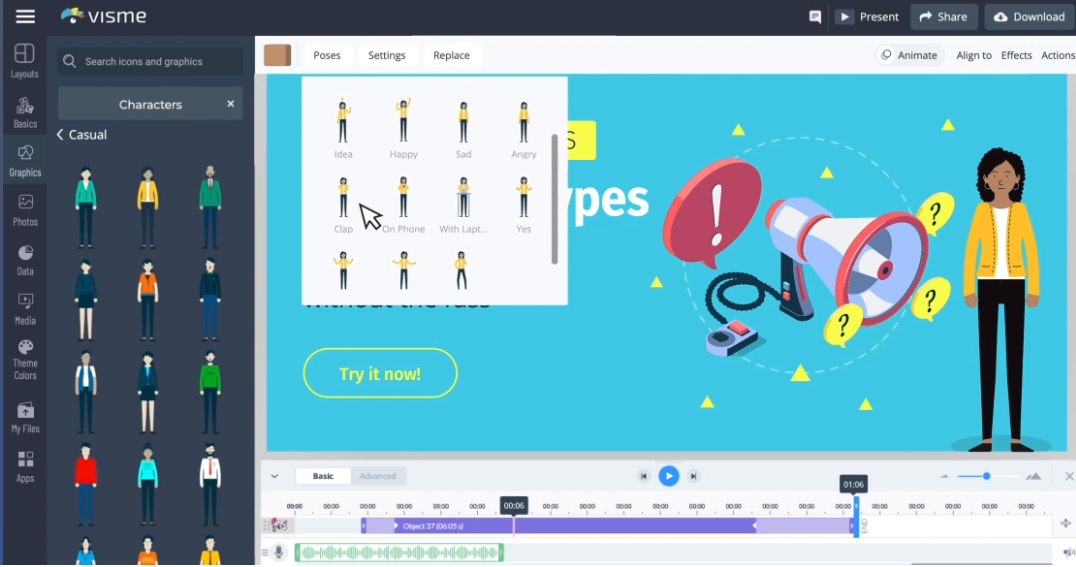Collapse the timeline panel chevron
Image resolution: width=1076 pixels, height=567 pixels.
[274, 476]
